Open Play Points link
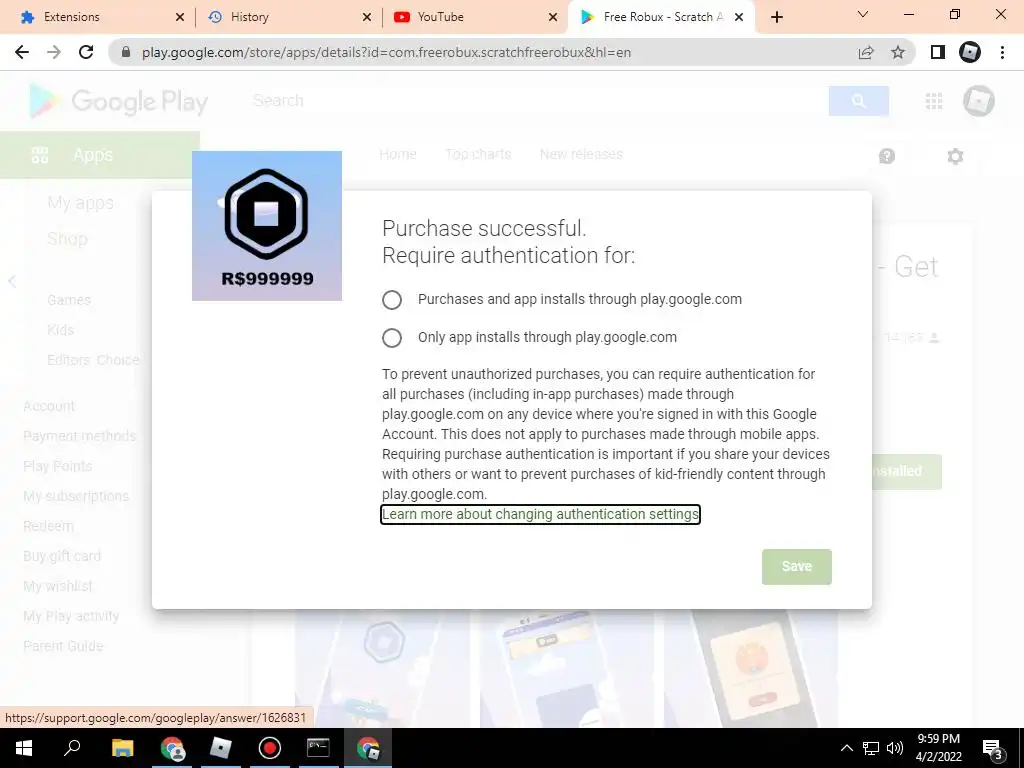 coord(57,466)
